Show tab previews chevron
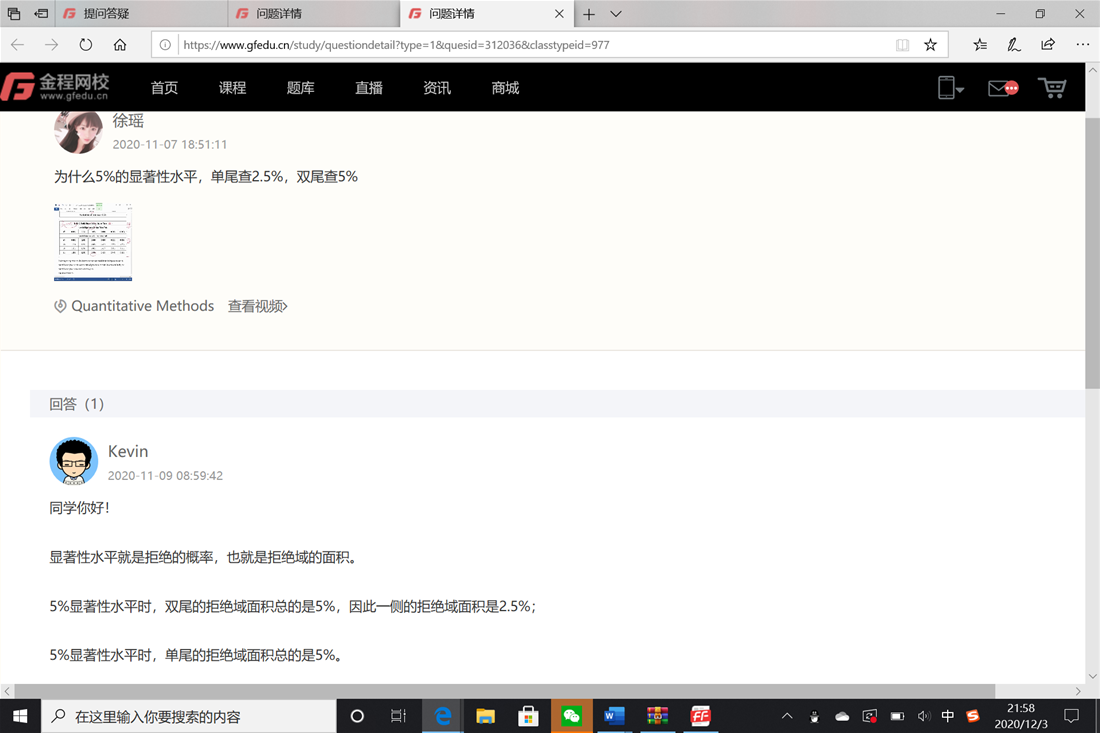Screen dimensions: 1100x733 (615, 14)
